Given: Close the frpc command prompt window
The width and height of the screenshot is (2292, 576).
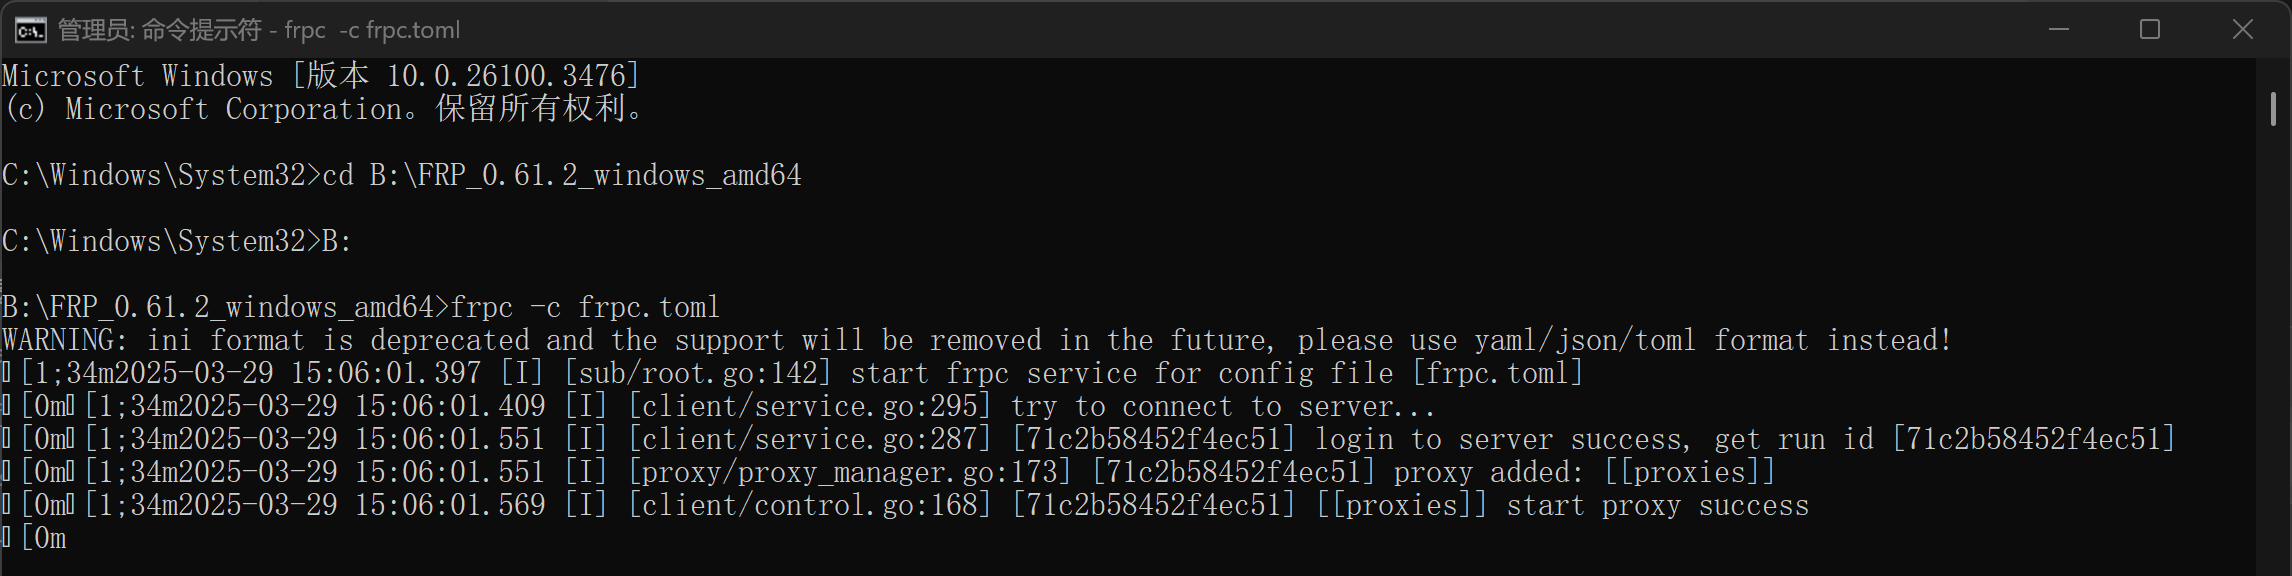Looking at the screenshot, I should (x=2243, y=29).
